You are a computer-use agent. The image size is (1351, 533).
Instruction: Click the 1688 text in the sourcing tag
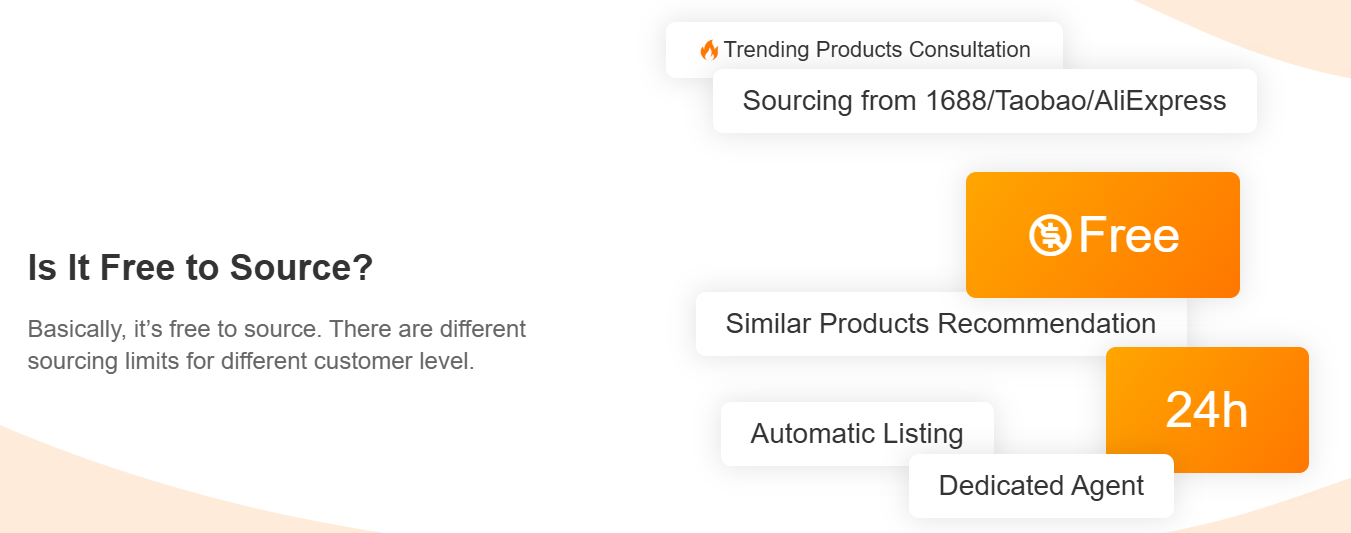click(949, 101)
